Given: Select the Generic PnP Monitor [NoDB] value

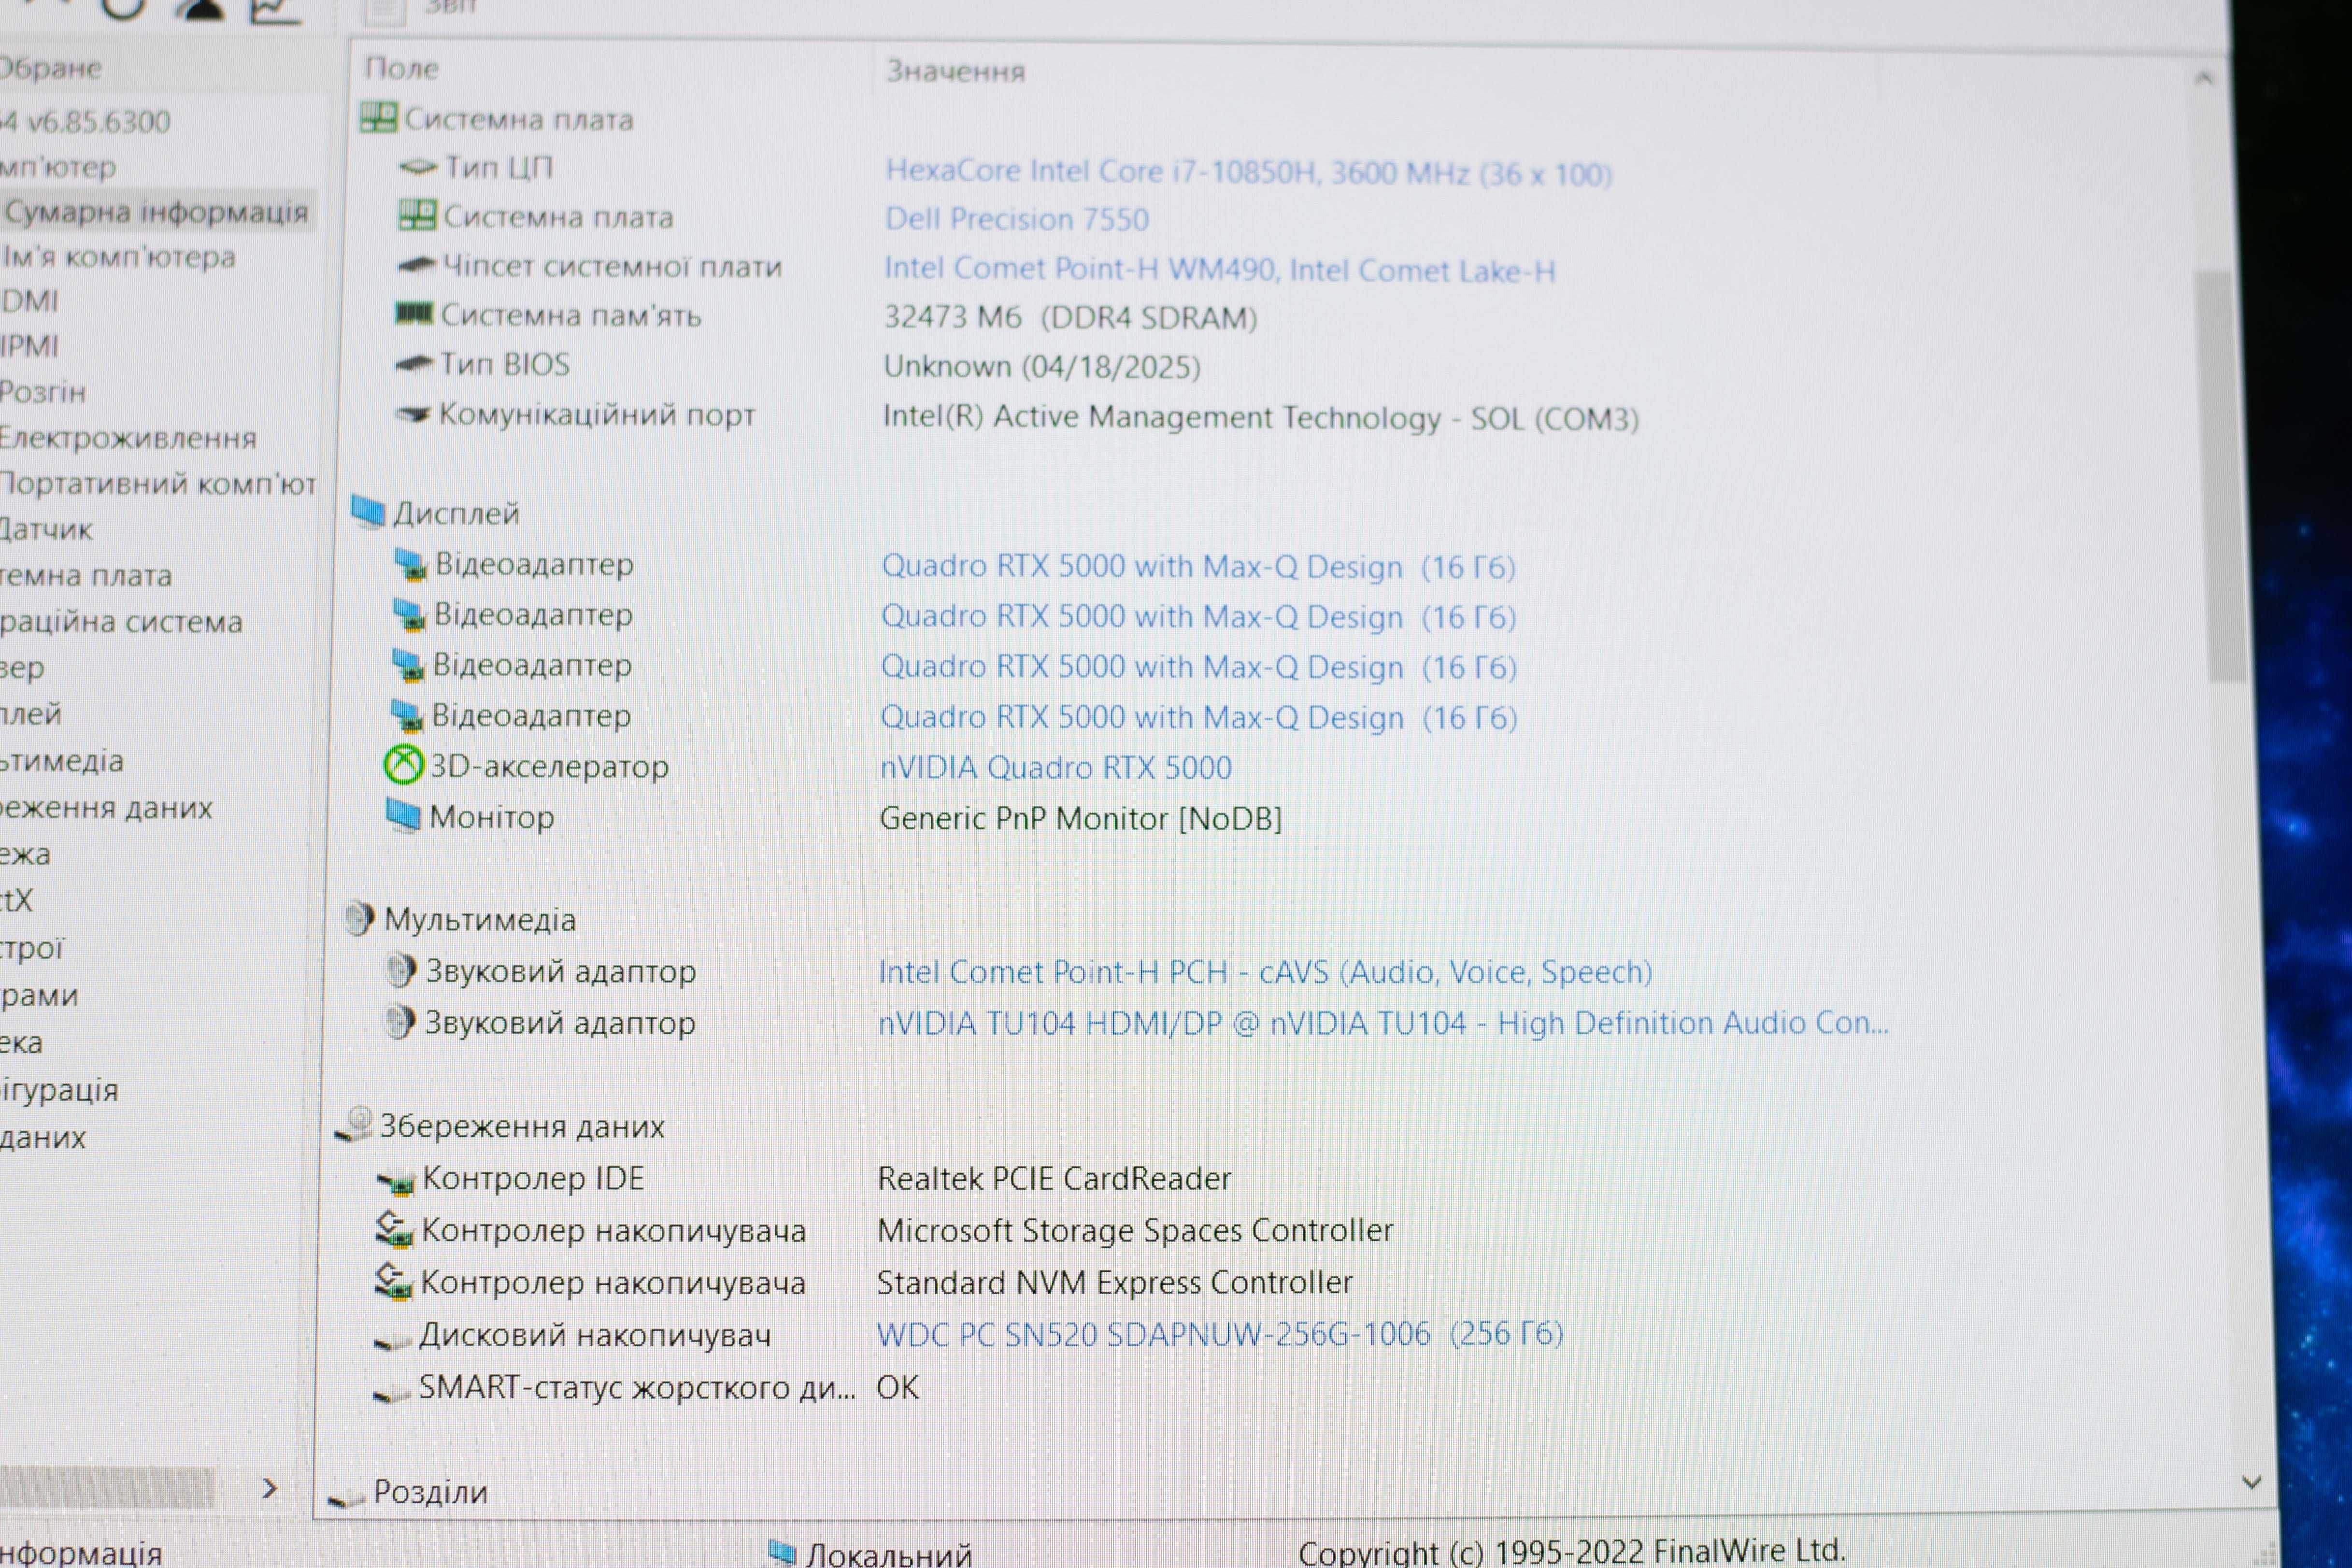Looking at the screenshot, I should coord(1080,818).
